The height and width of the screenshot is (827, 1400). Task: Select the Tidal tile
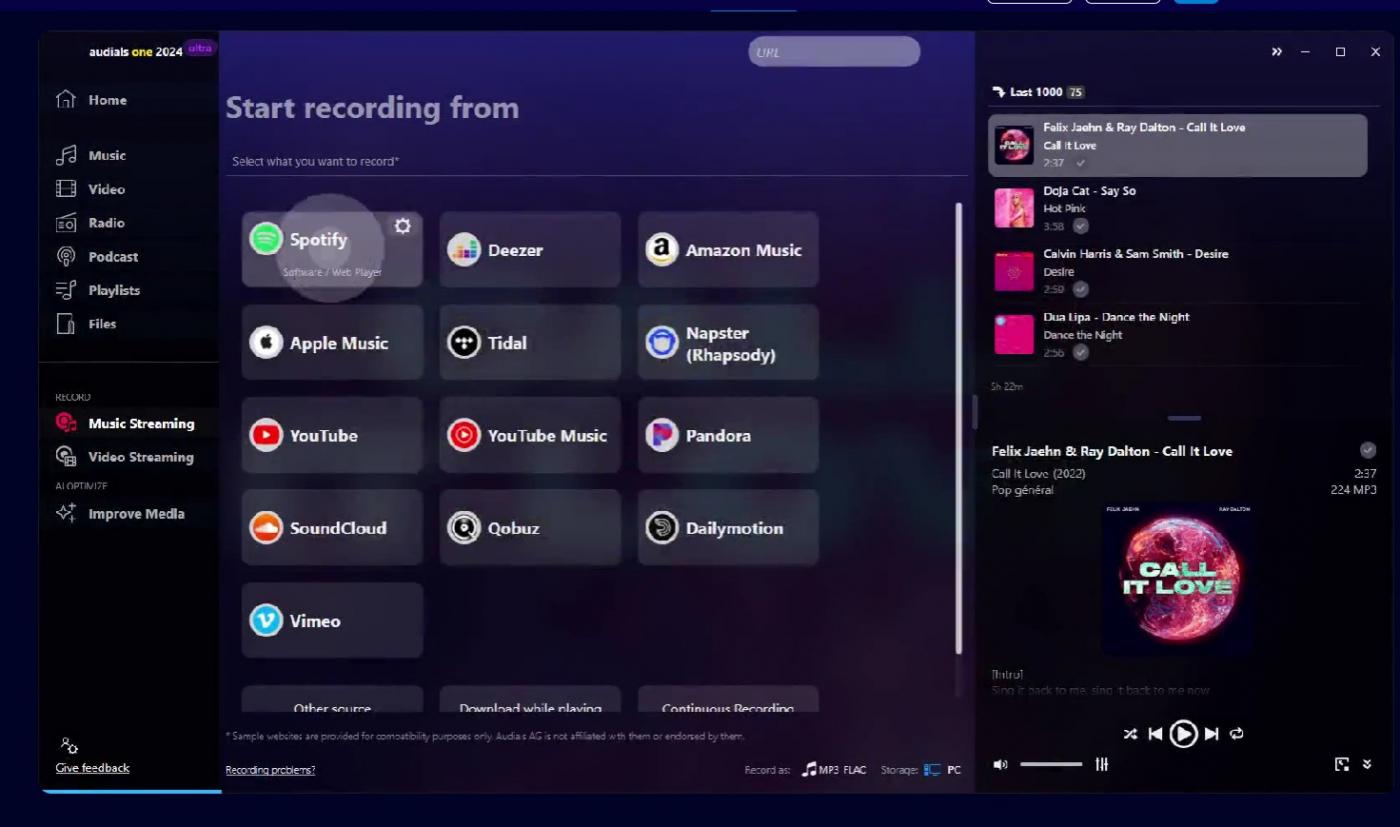click(530, 342)
